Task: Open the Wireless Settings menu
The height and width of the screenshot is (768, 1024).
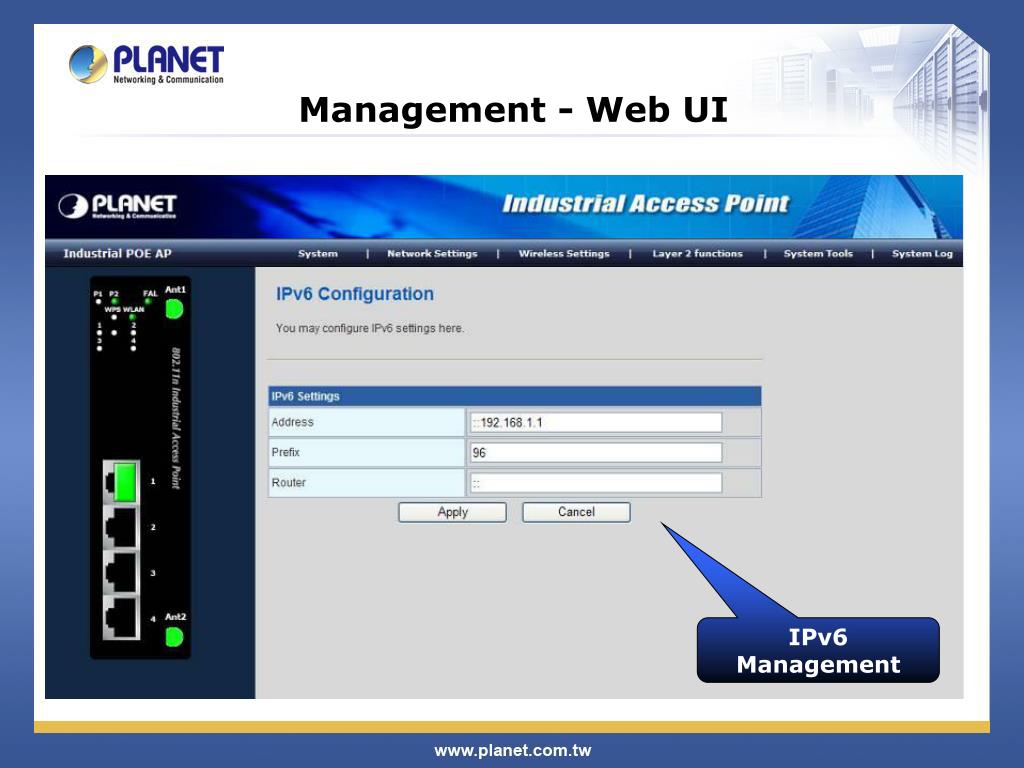Action: point(564,253)
